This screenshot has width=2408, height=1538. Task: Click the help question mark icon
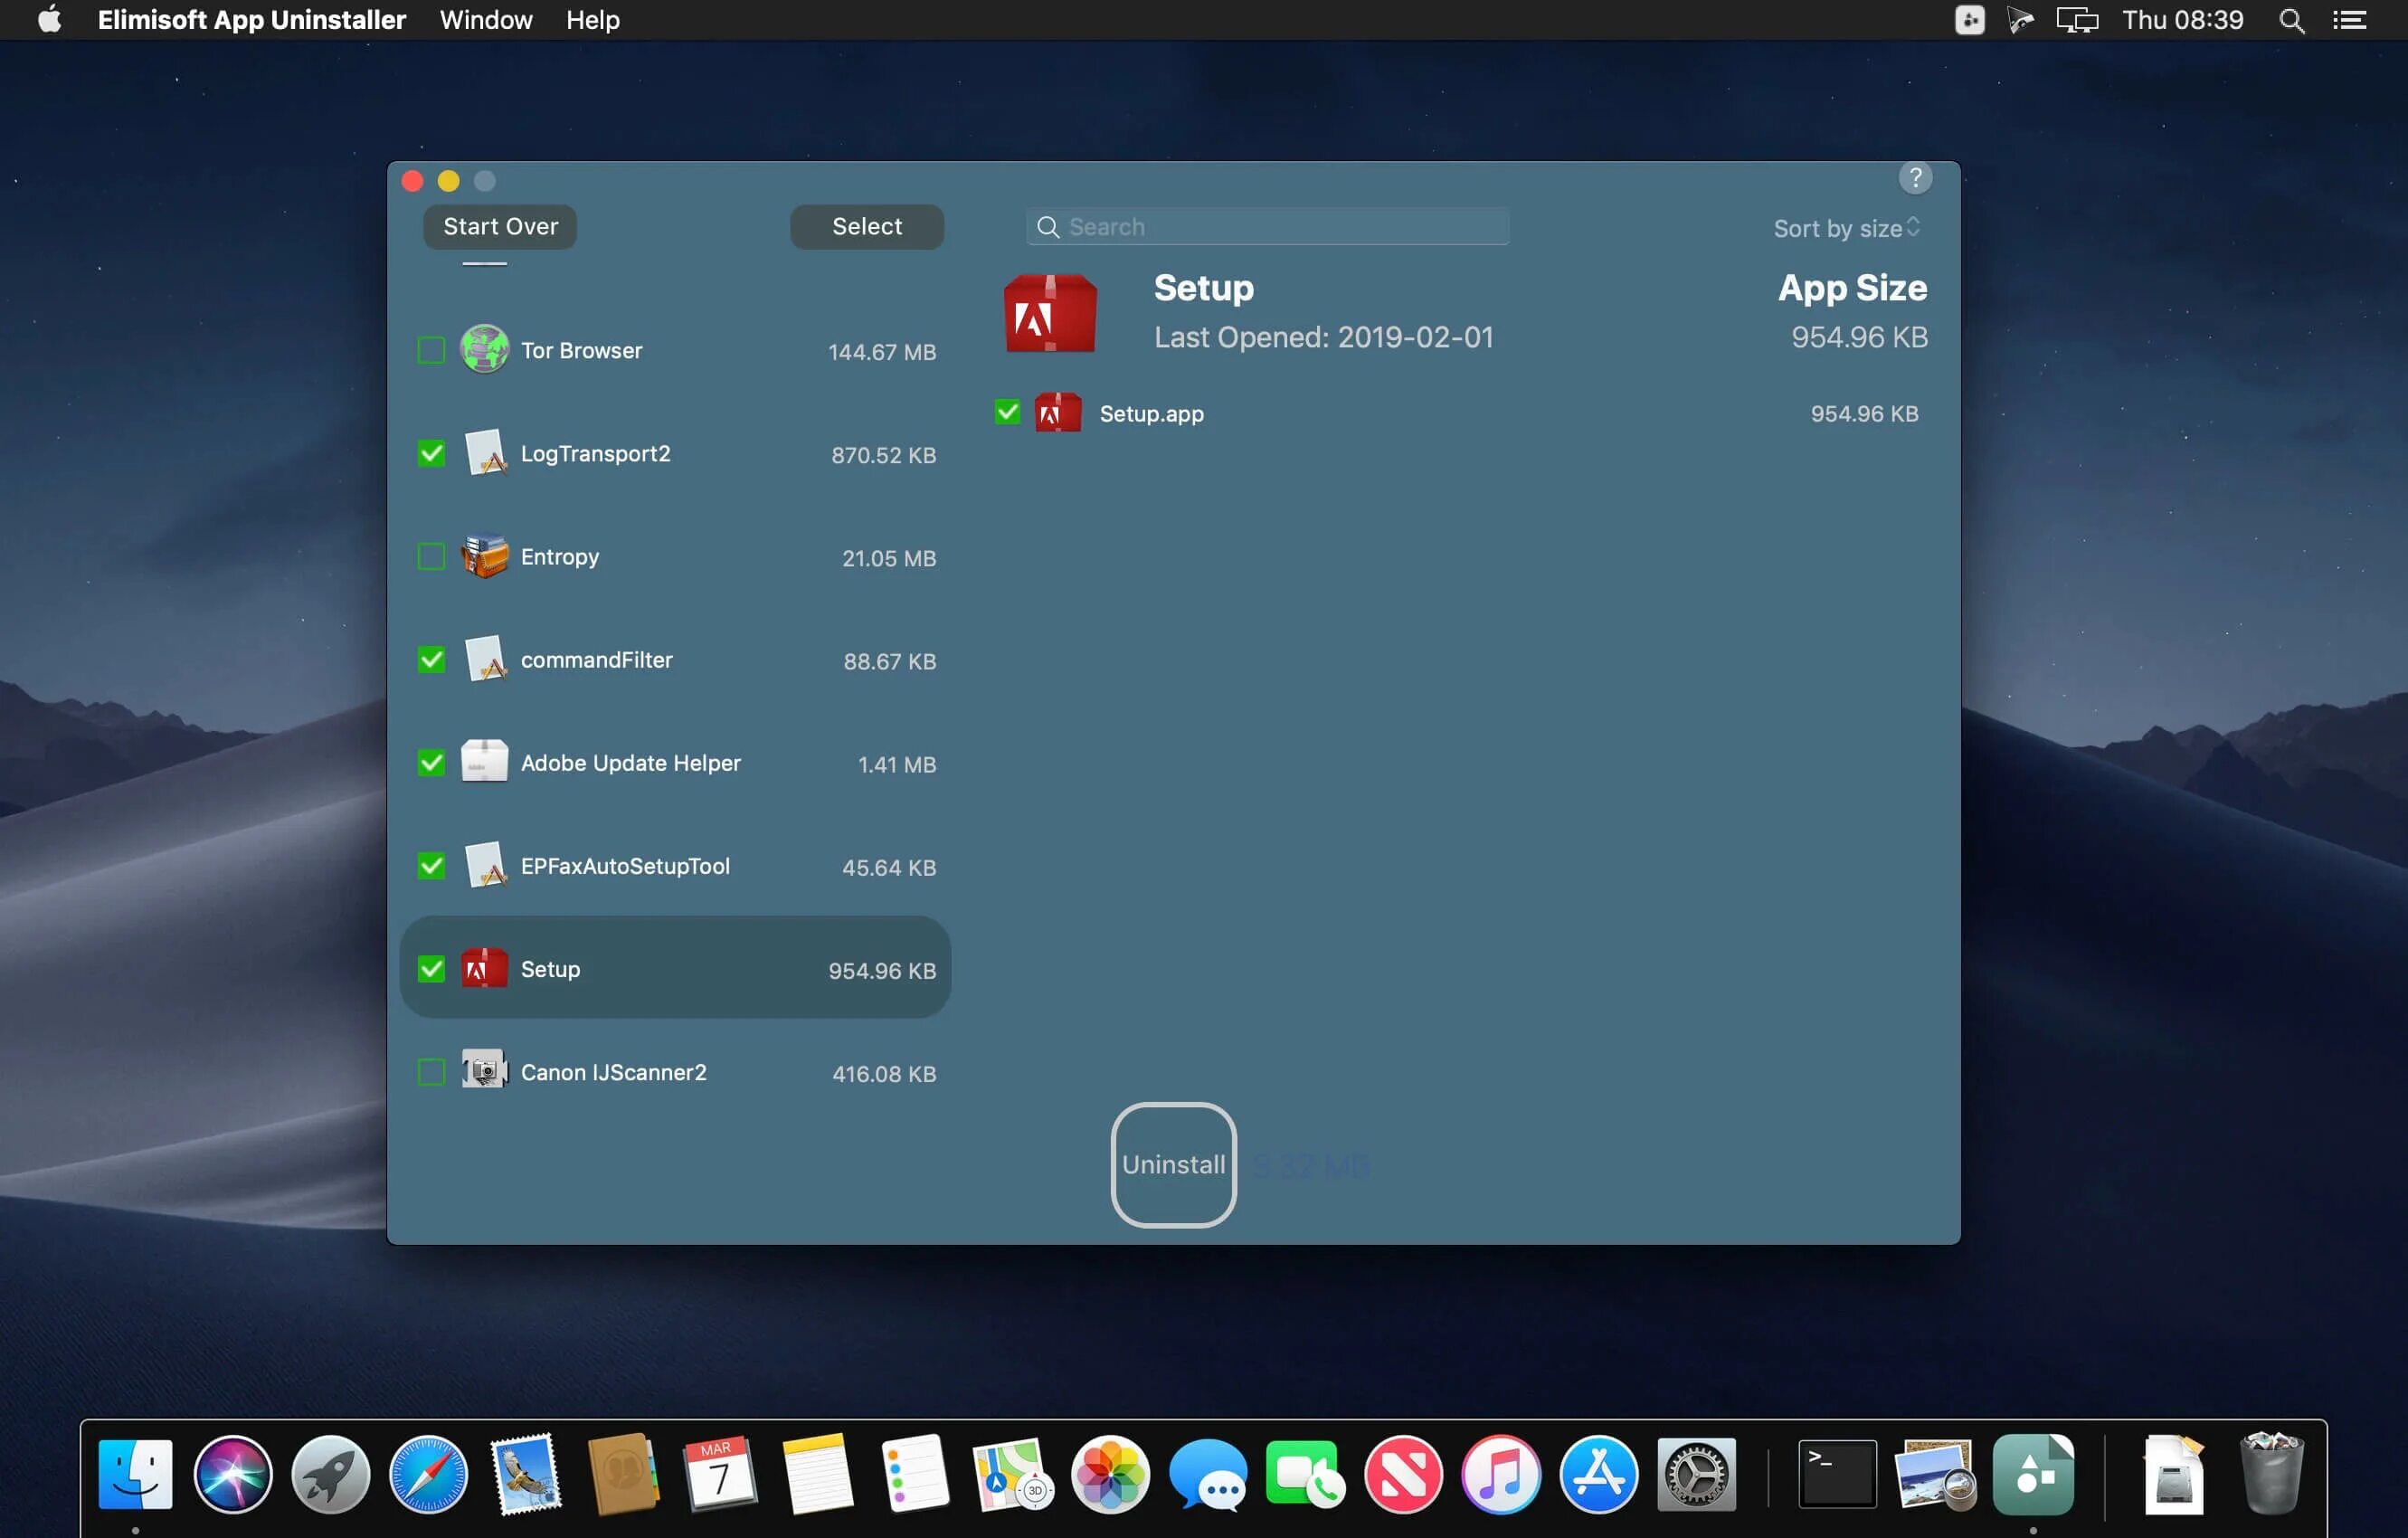(1914, 178)
